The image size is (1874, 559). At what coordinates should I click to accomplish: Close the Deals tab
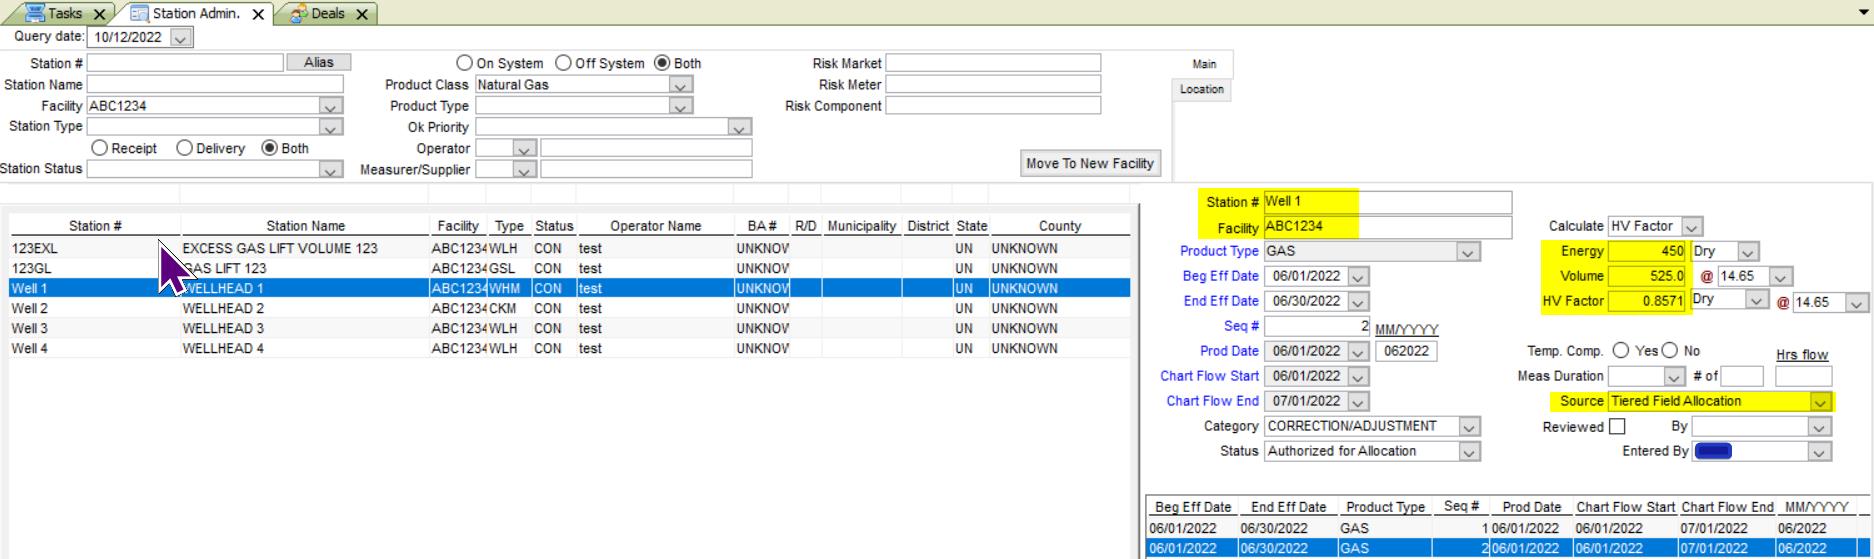(362, 14)
